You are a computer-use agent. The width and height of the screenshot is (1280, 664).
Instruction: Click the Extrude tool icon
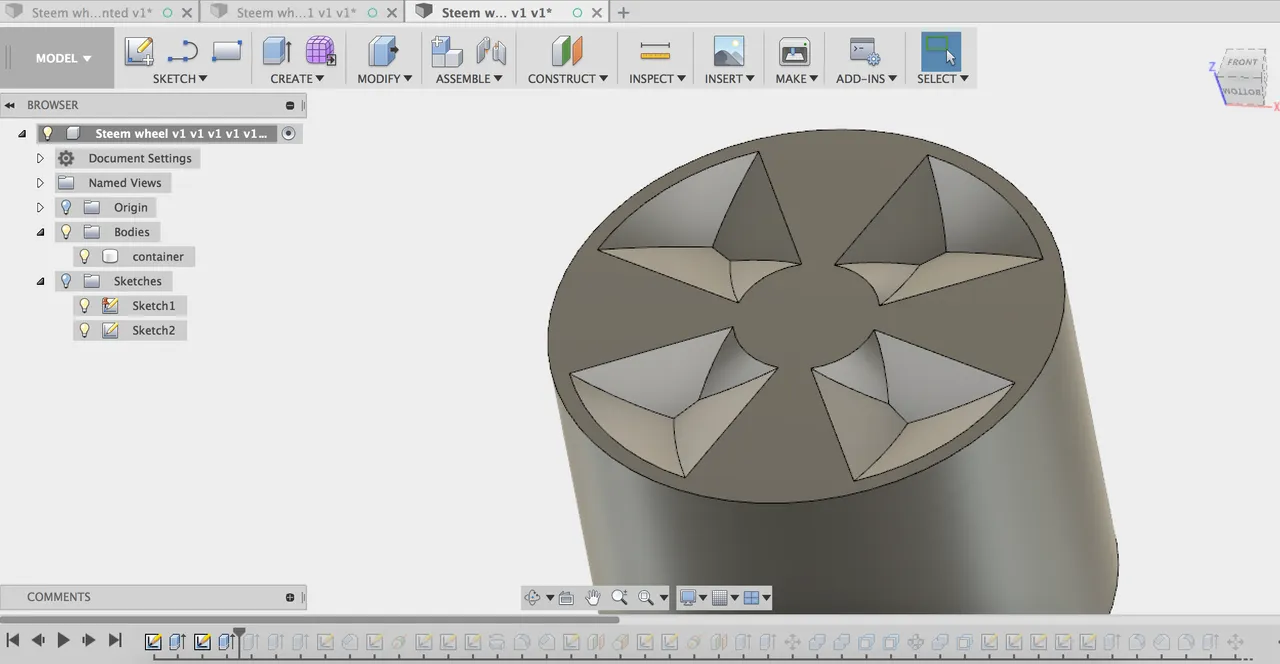(277, 51)
